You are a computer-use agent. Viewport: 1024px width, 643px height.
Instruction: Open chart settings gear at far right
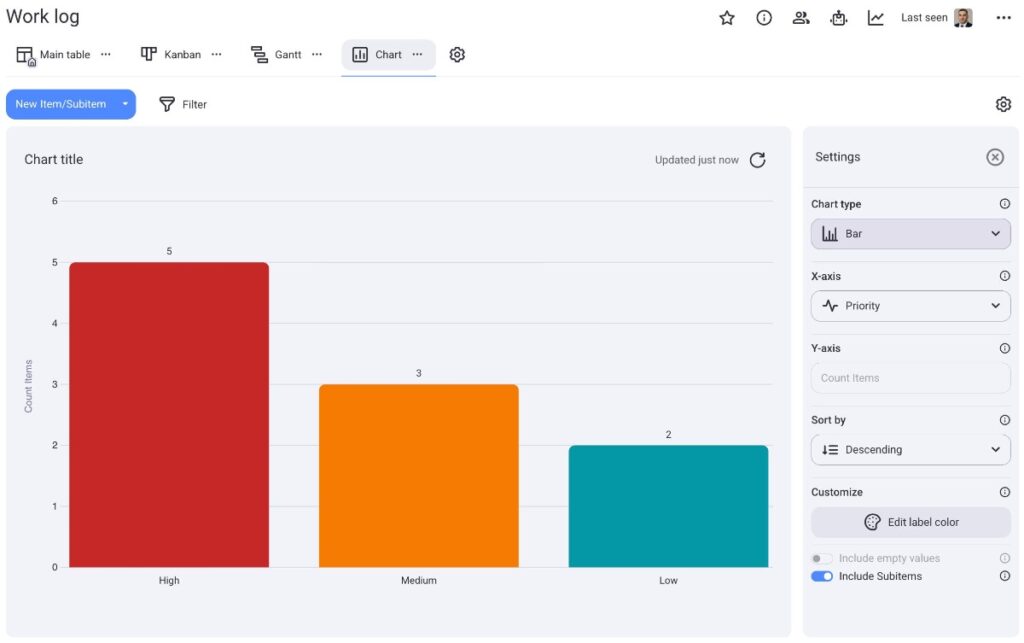(1003, 104)
